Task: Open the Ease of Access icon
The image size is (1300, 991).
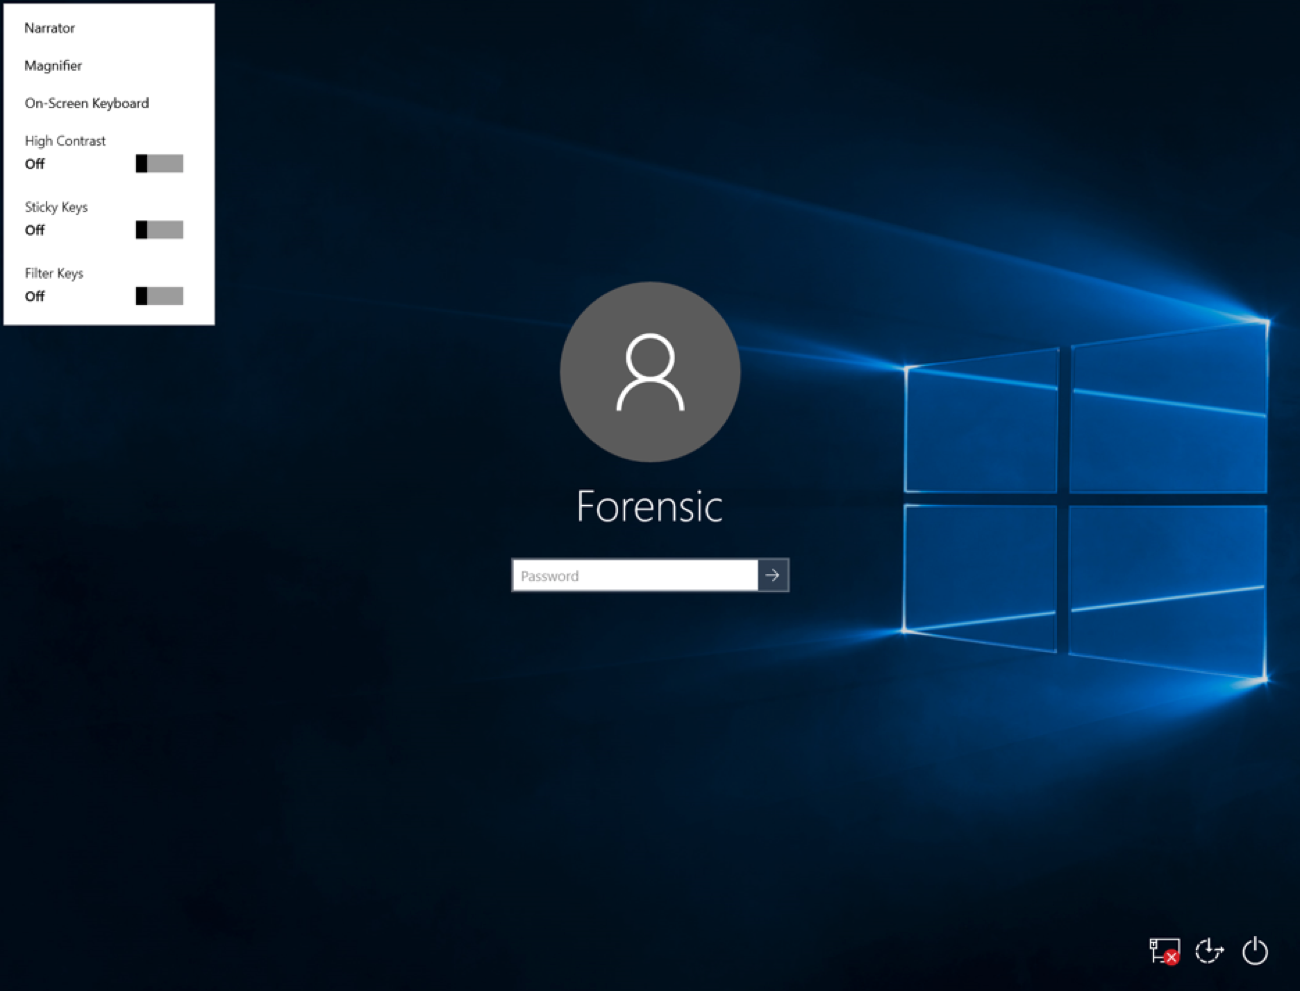Action: coord(1209,950)
